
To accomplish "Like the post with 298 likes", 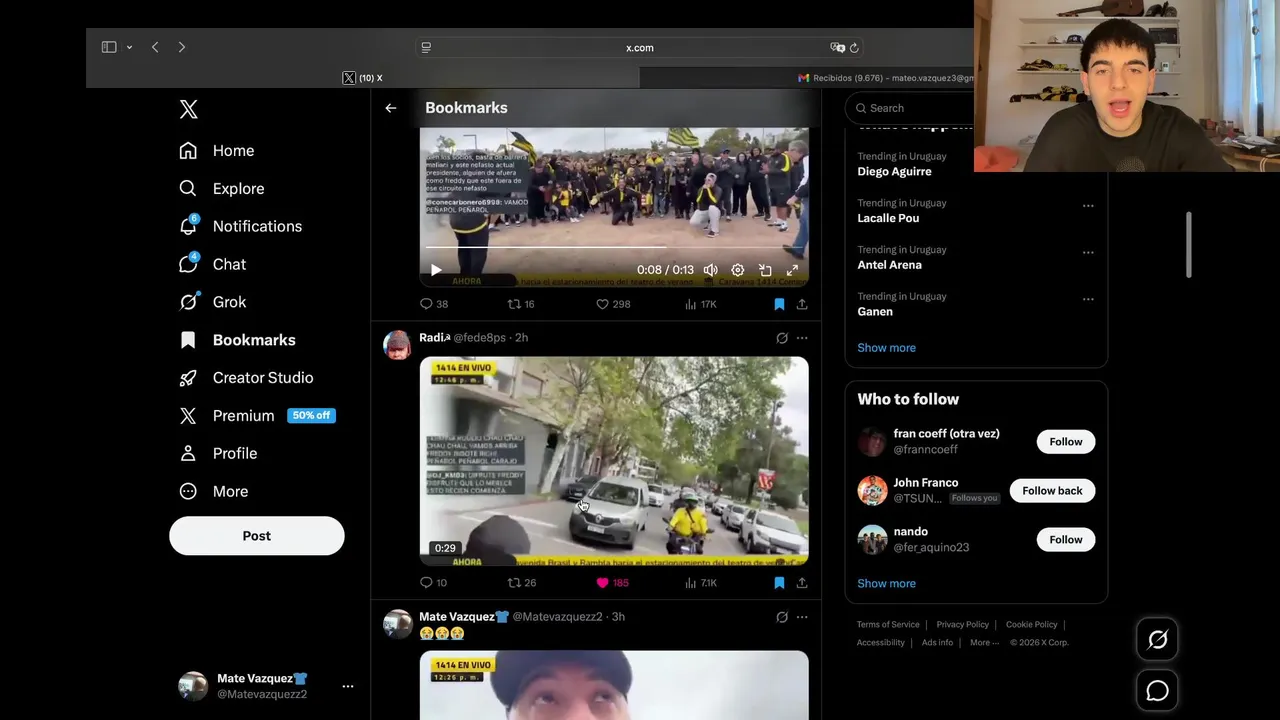I will pos(613,304).
